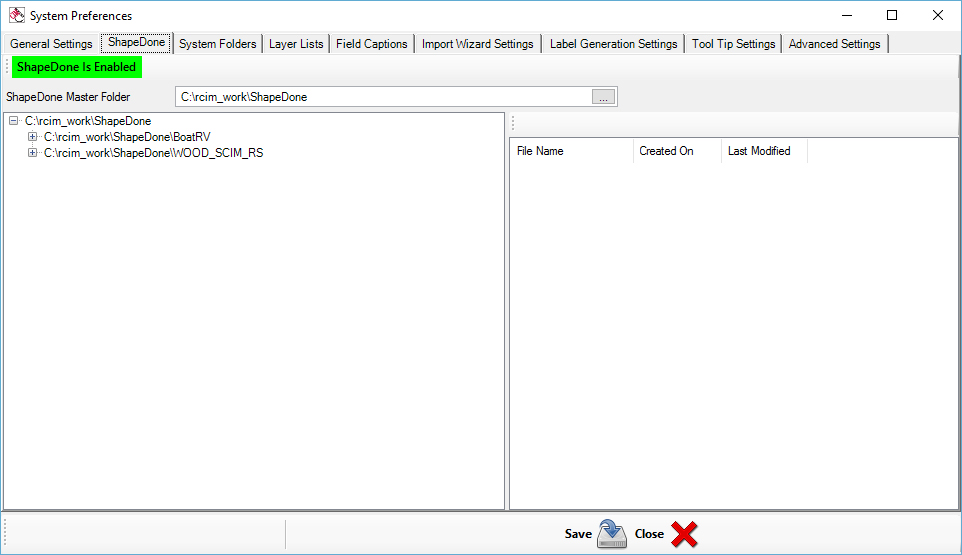Select the Advanced Settings tab

click(x=834, y=44)
